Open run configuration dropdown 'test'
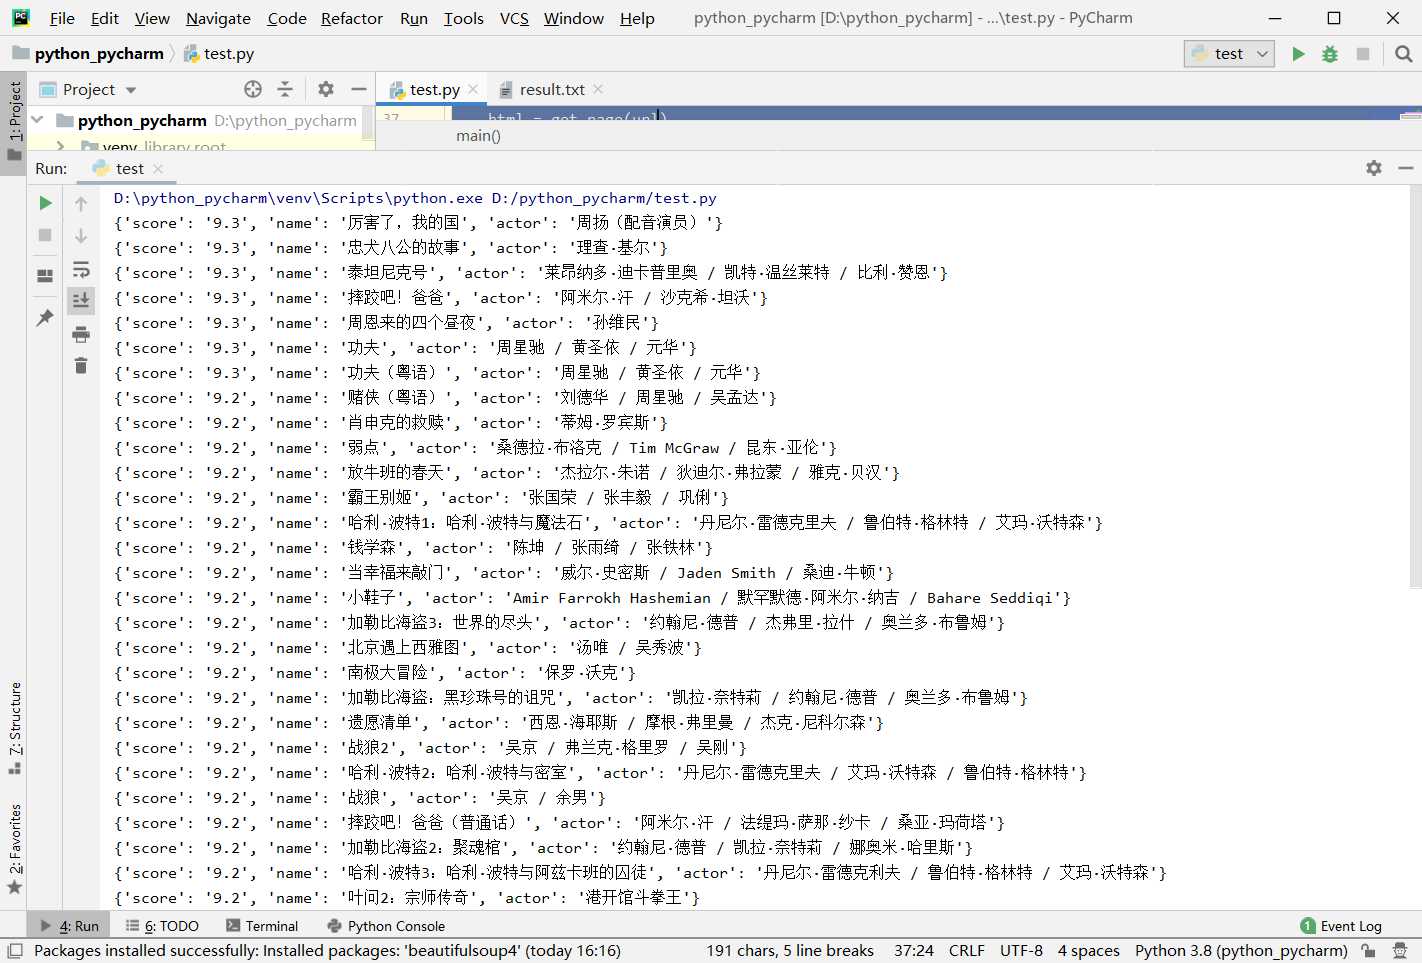The height and width of the screenshot is (963, 1422). [1229, 54]
